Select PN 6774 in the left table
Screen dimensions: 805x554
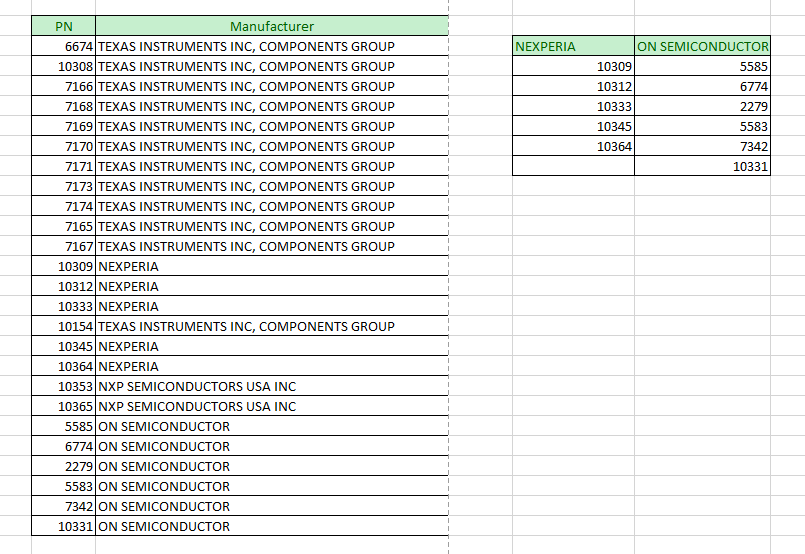click(x=64, y=447)
